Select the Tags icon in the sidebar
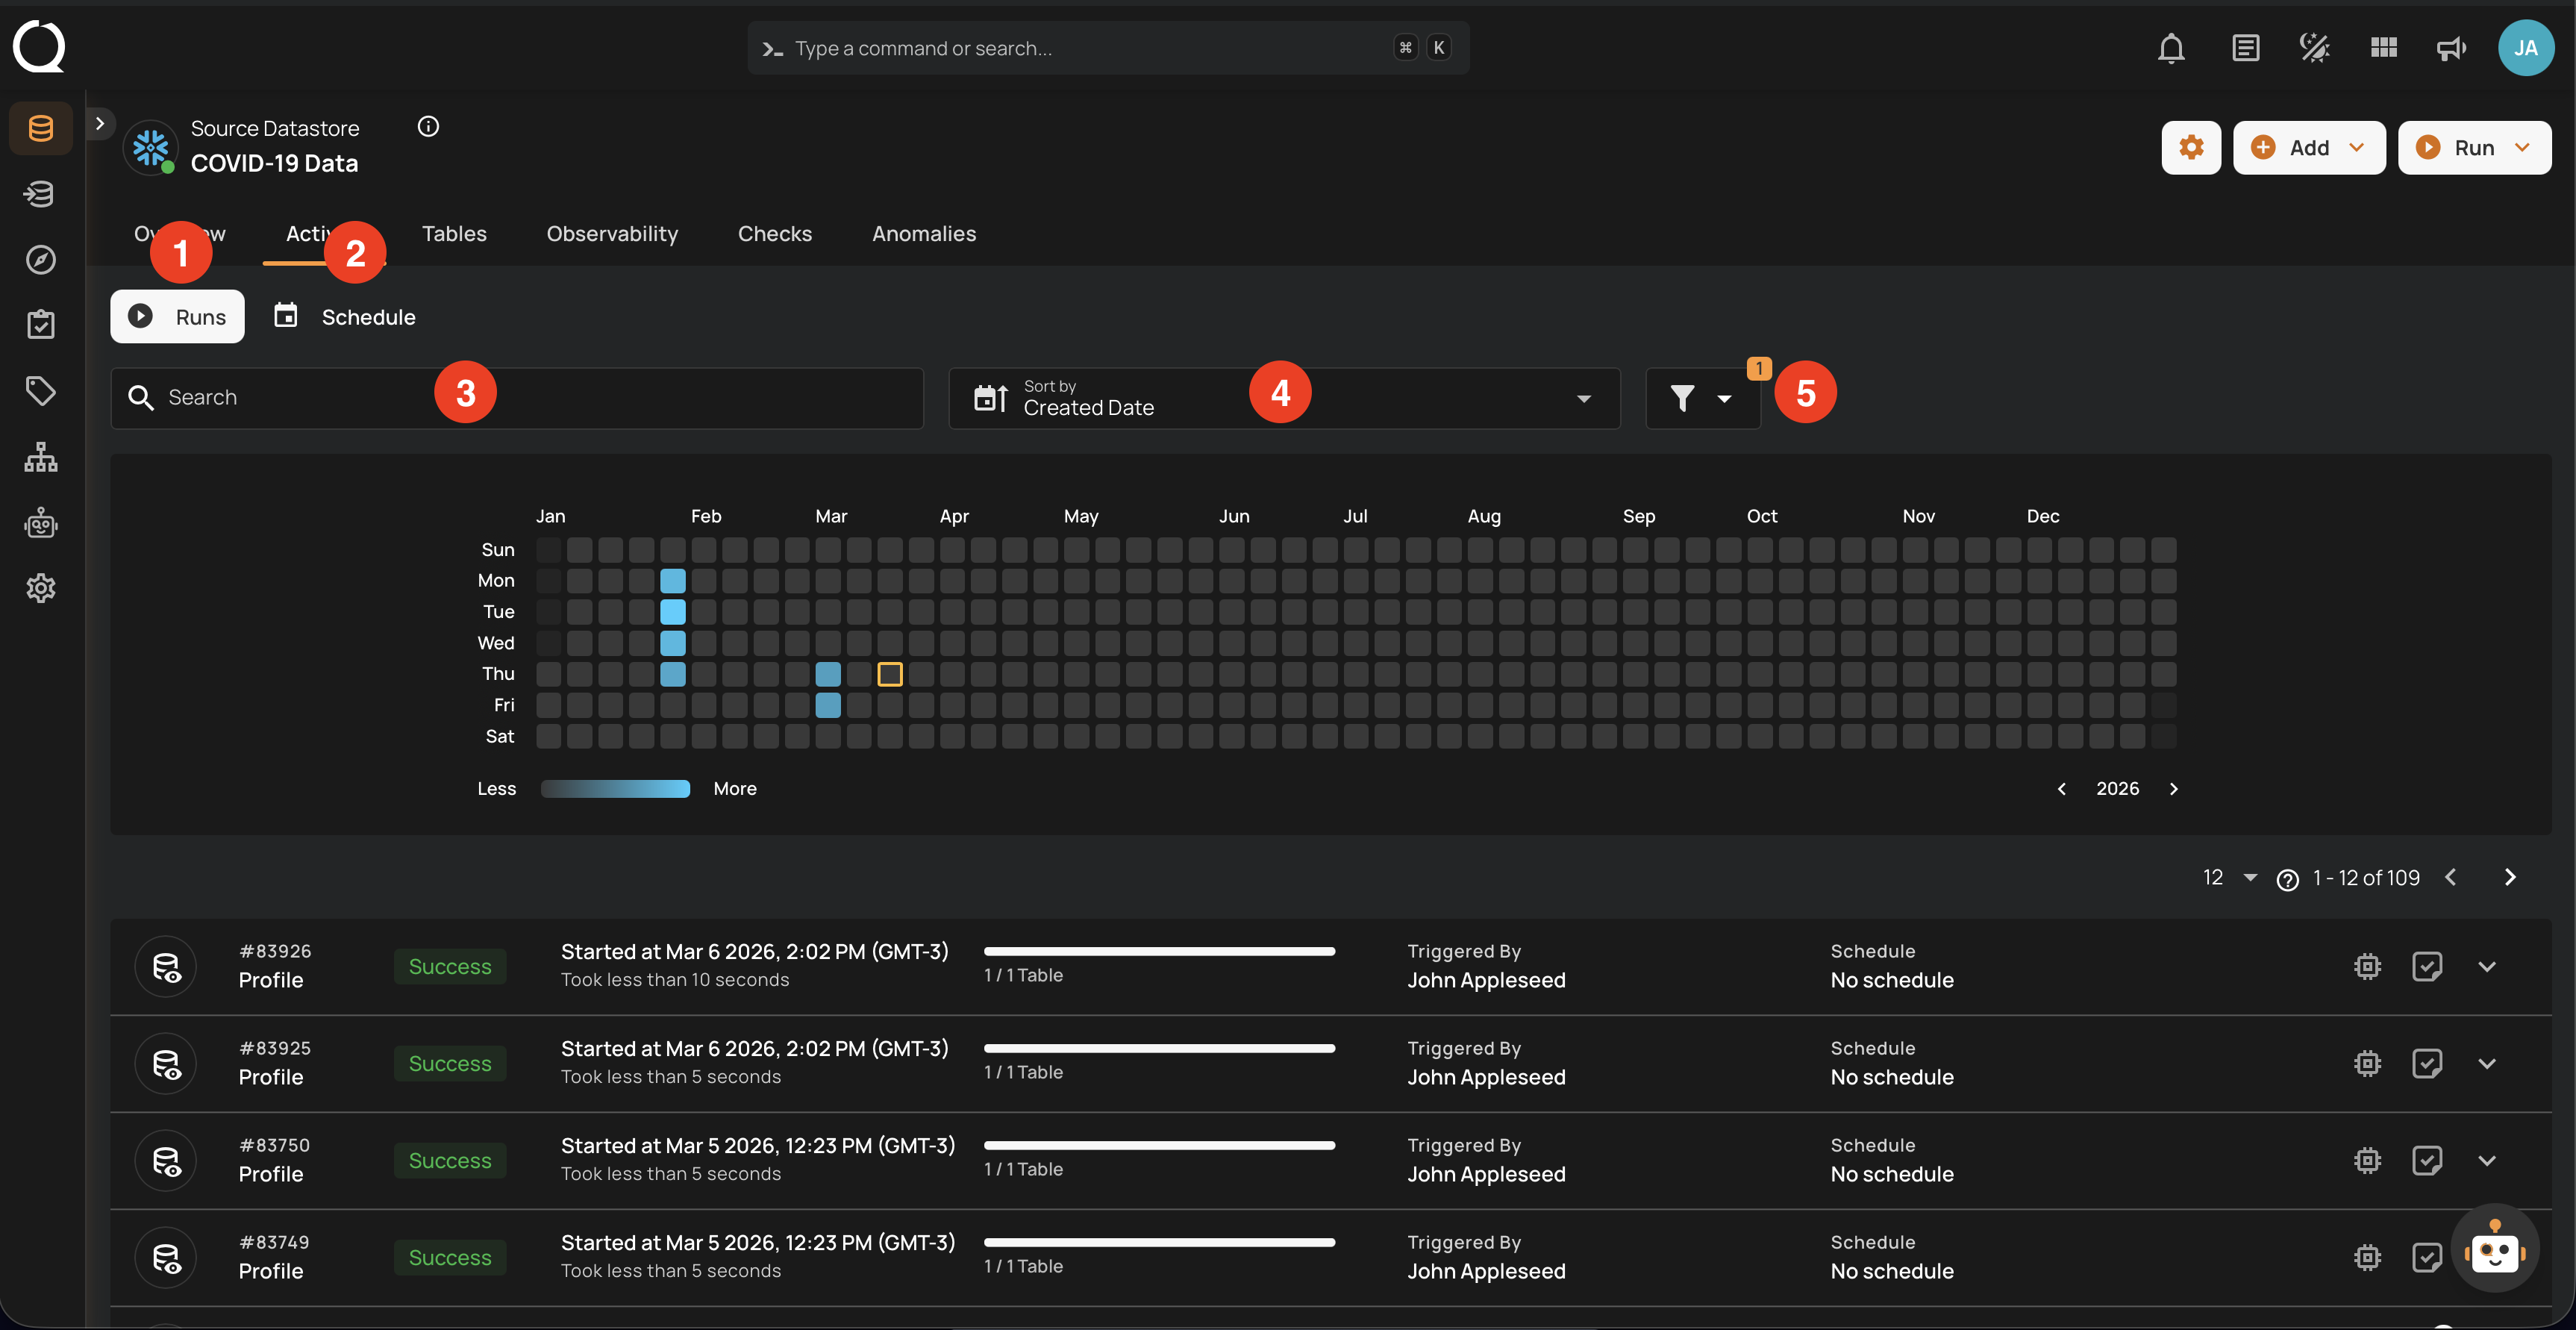This screenshot has height=1330, width=2576. pyautogui.click(x=40, y=391)
